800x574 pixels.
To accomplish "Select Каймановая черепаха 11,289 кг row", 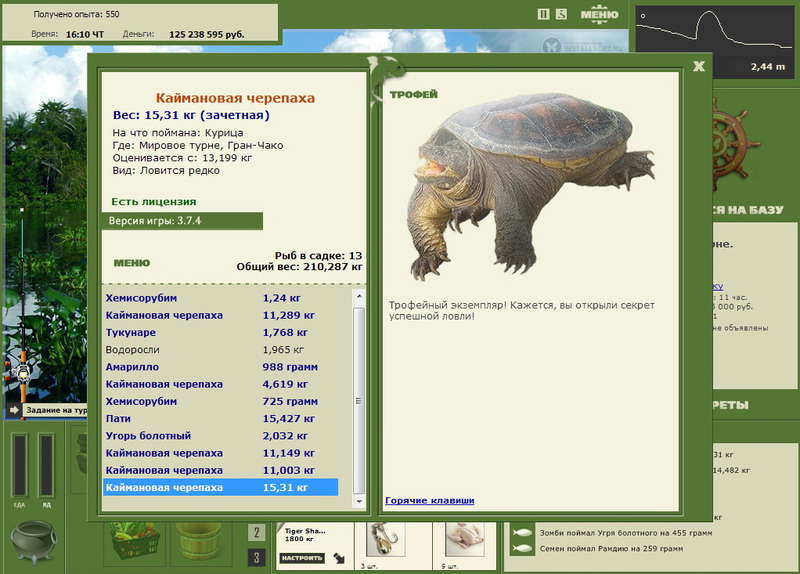I will [220, 315].
